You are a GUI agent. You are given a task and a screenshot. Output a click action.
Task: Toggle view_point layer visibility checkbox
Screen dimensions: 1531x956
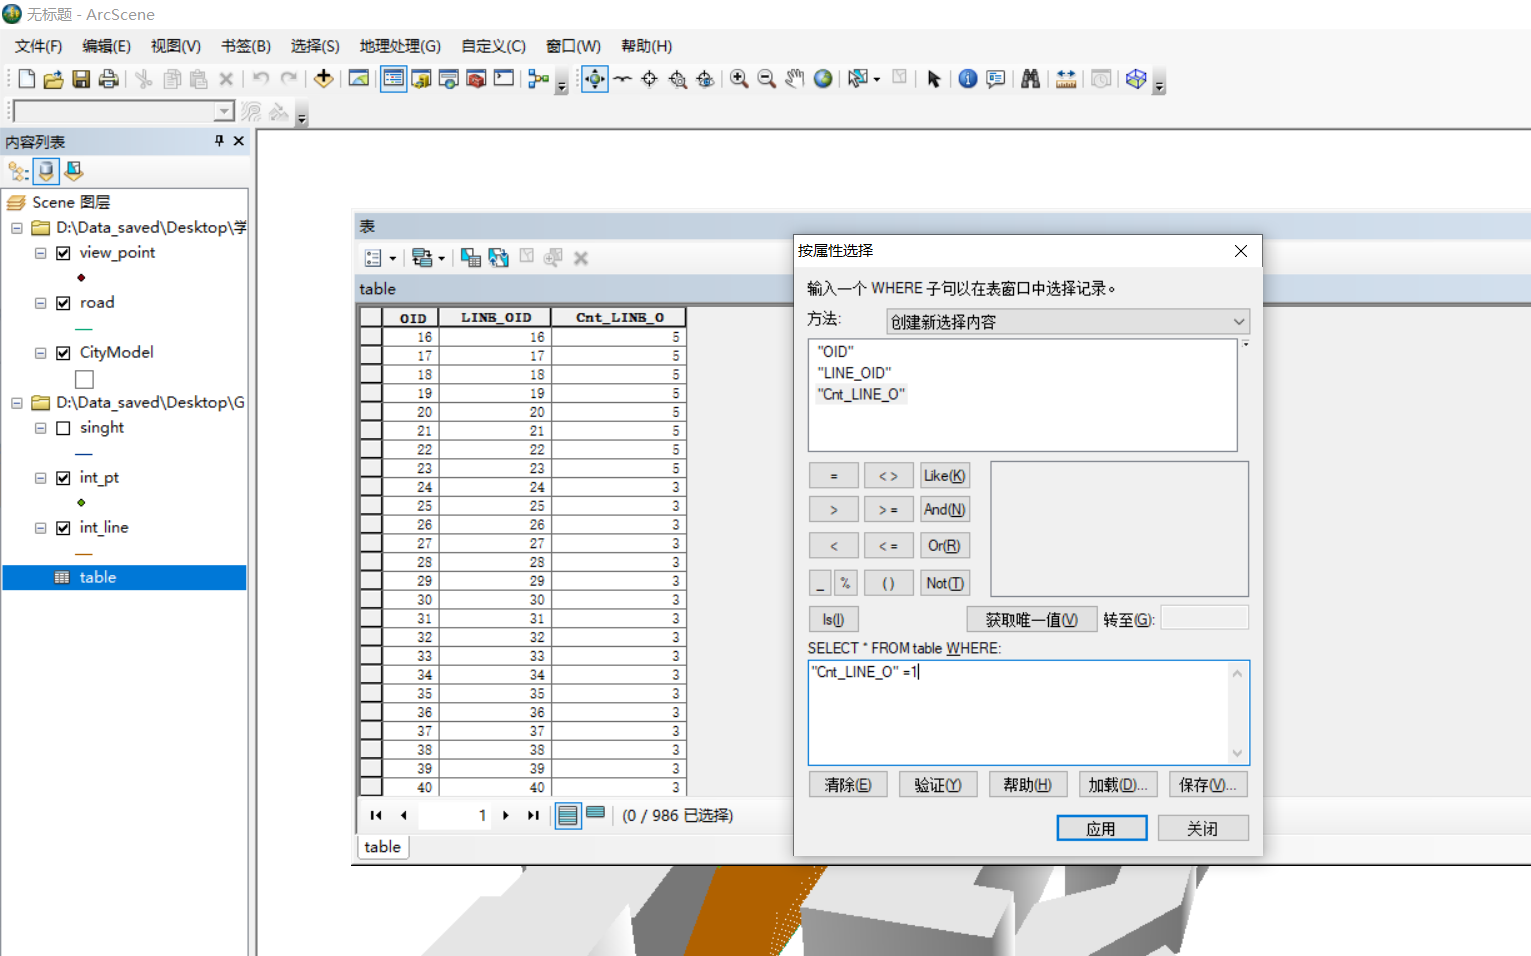63,253
